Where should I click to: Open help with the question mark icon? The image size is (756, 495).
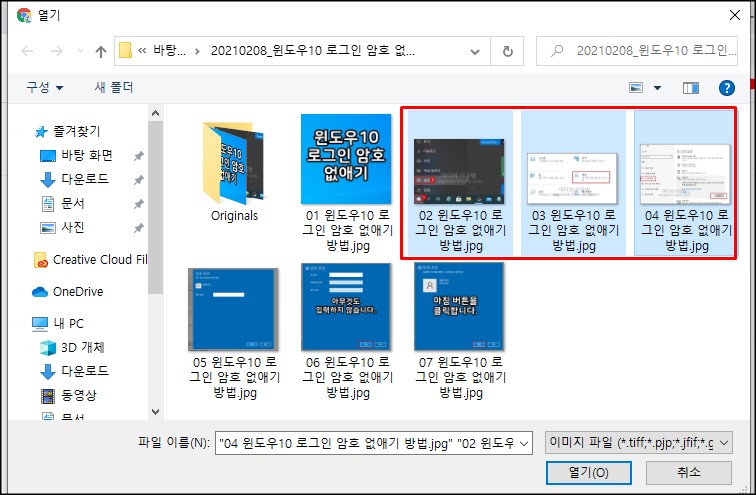[727, 88]
